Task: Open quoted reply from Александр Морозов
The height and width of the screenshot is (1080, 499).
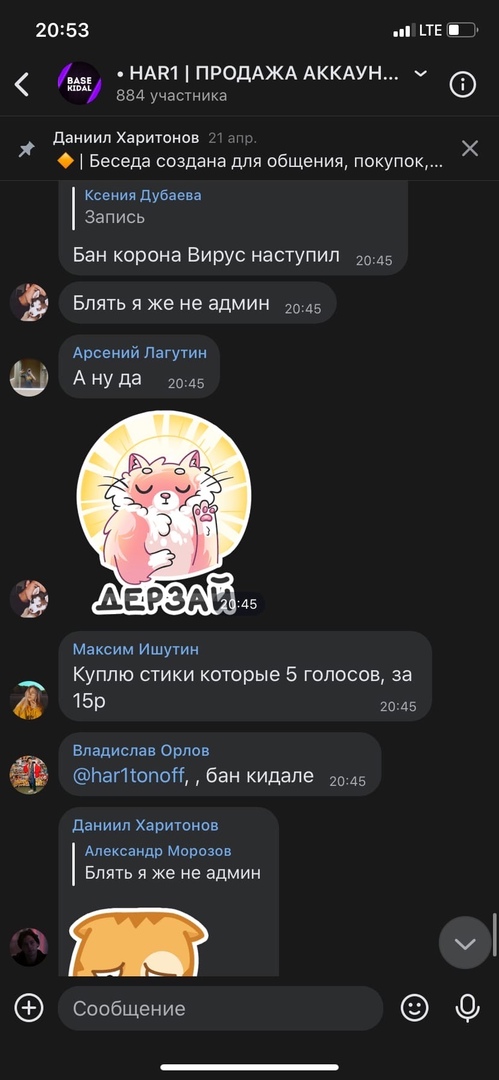Action: point(172,862)
